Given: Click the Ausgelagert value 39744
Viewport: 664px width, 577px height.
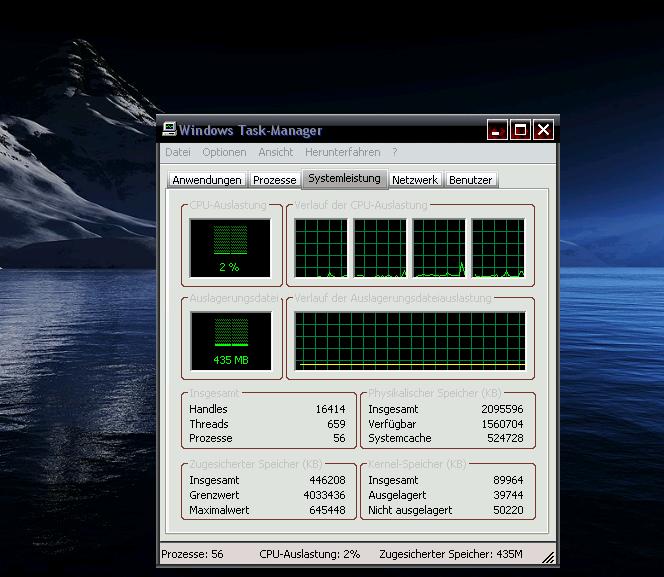Looking at the screenshot, I should [x=508, y=495].
